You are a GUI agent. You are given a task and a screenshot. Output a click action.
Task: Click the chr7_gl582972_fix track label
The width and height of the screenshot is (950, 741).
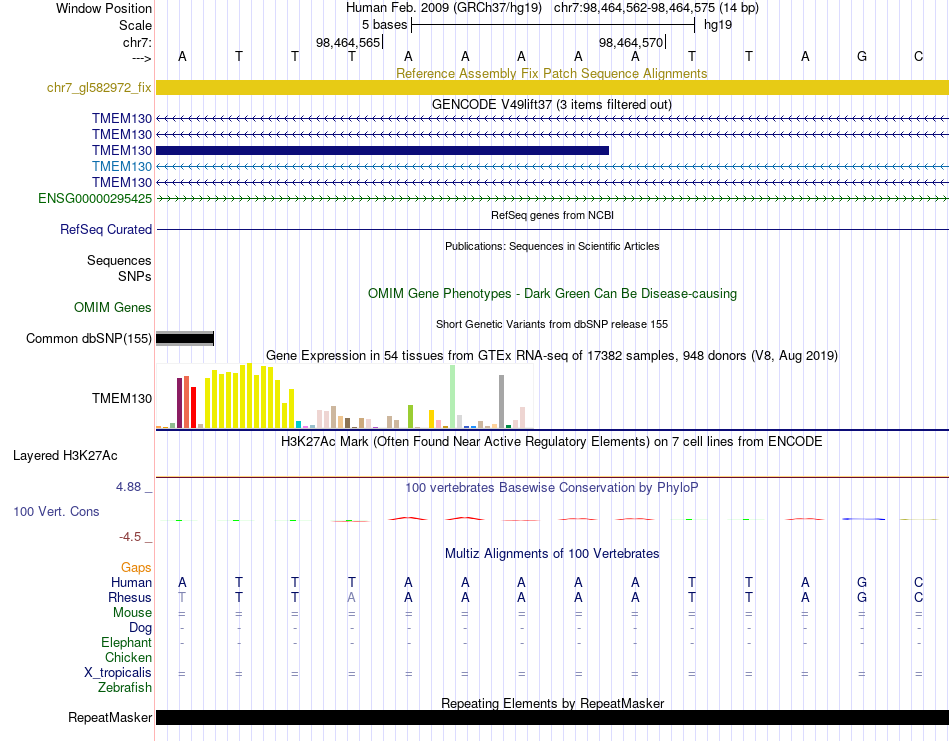(x=99, y=87)
